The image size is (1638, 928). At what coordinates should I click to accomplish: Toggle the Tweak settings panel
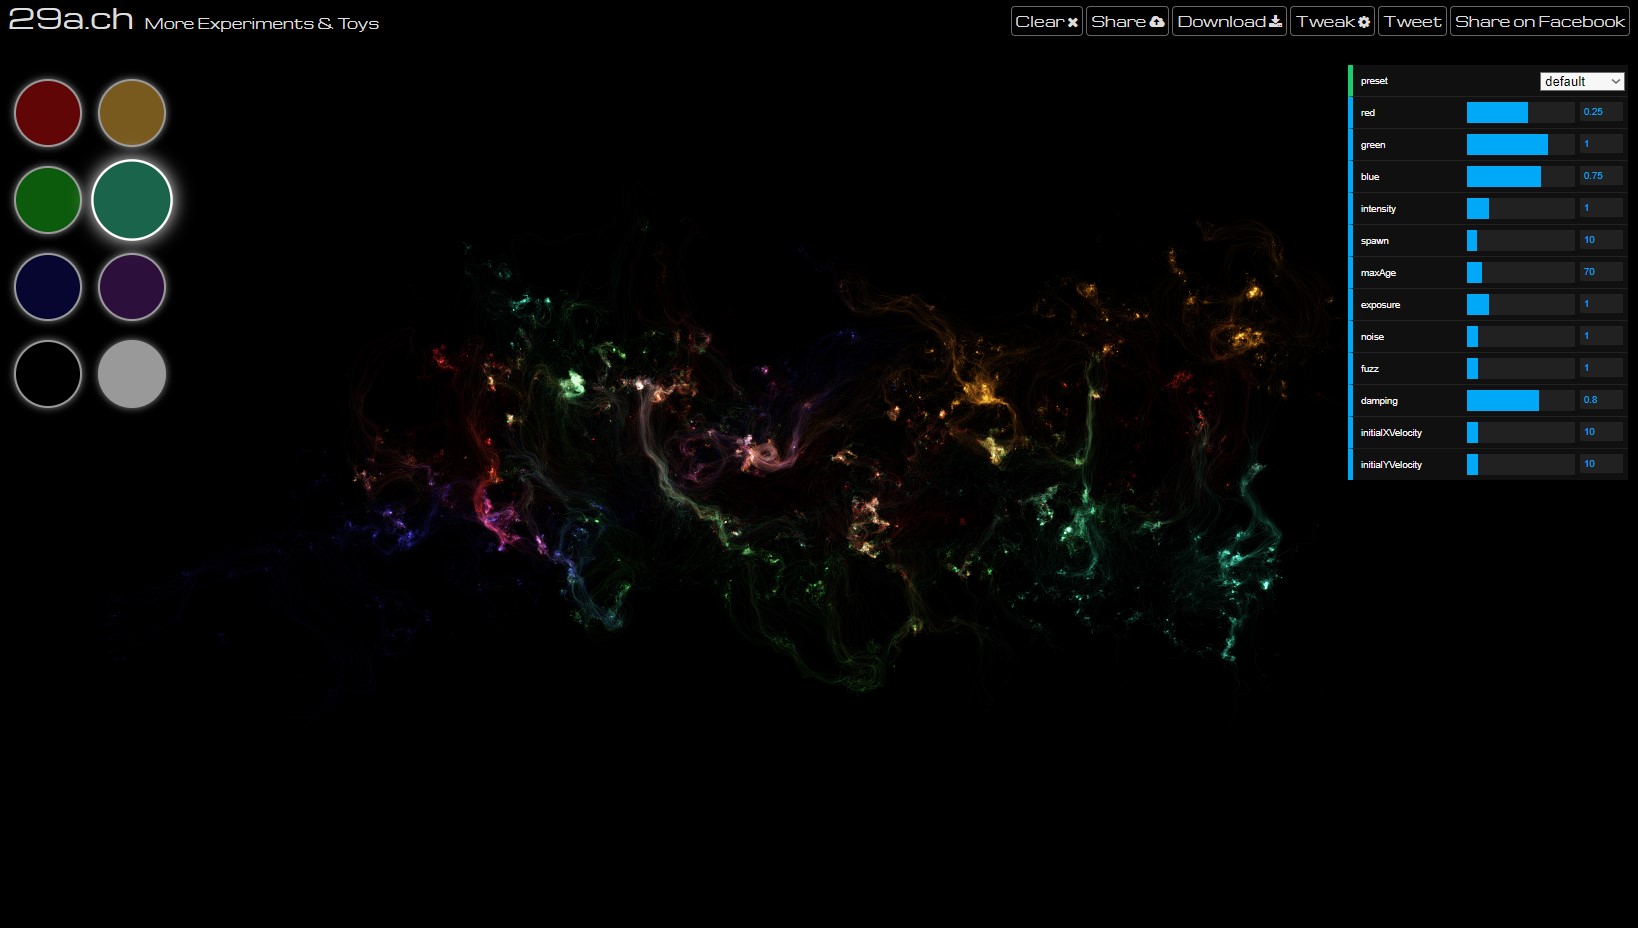[x=1333, y=21]
